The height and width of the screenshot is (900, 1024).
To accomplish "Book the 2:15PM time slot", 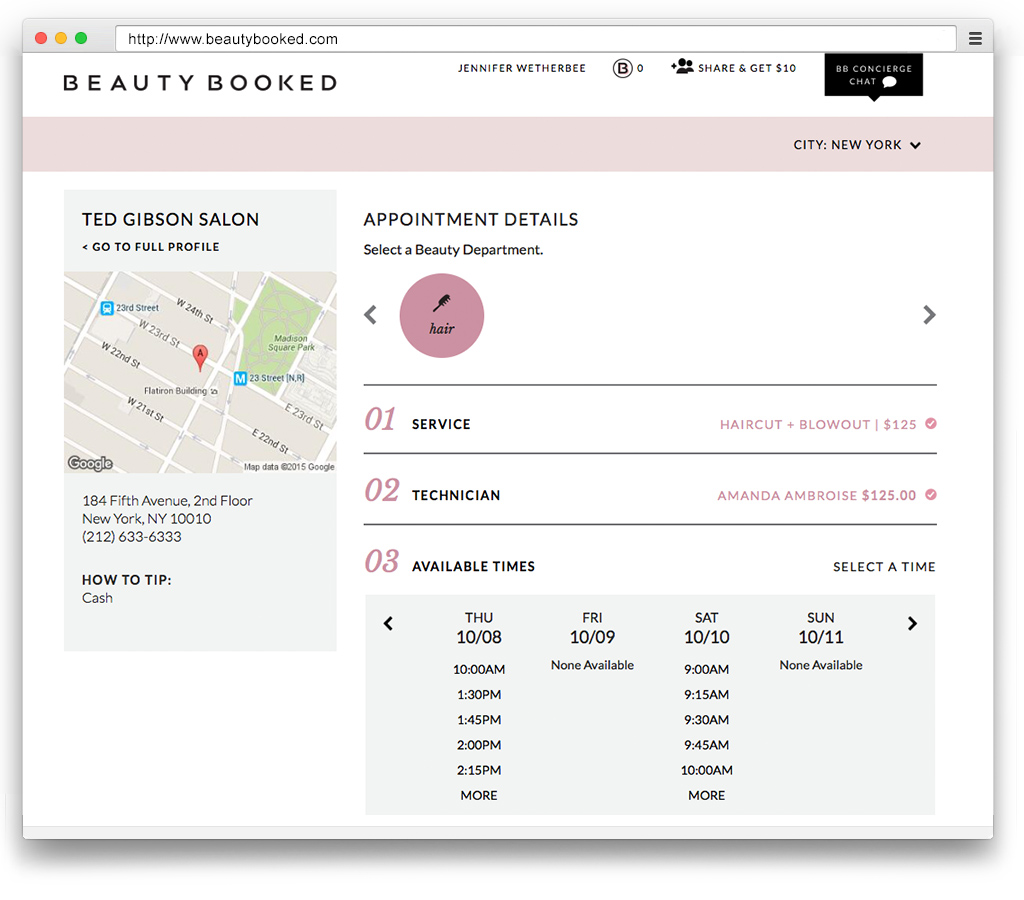I will [479, 771].
